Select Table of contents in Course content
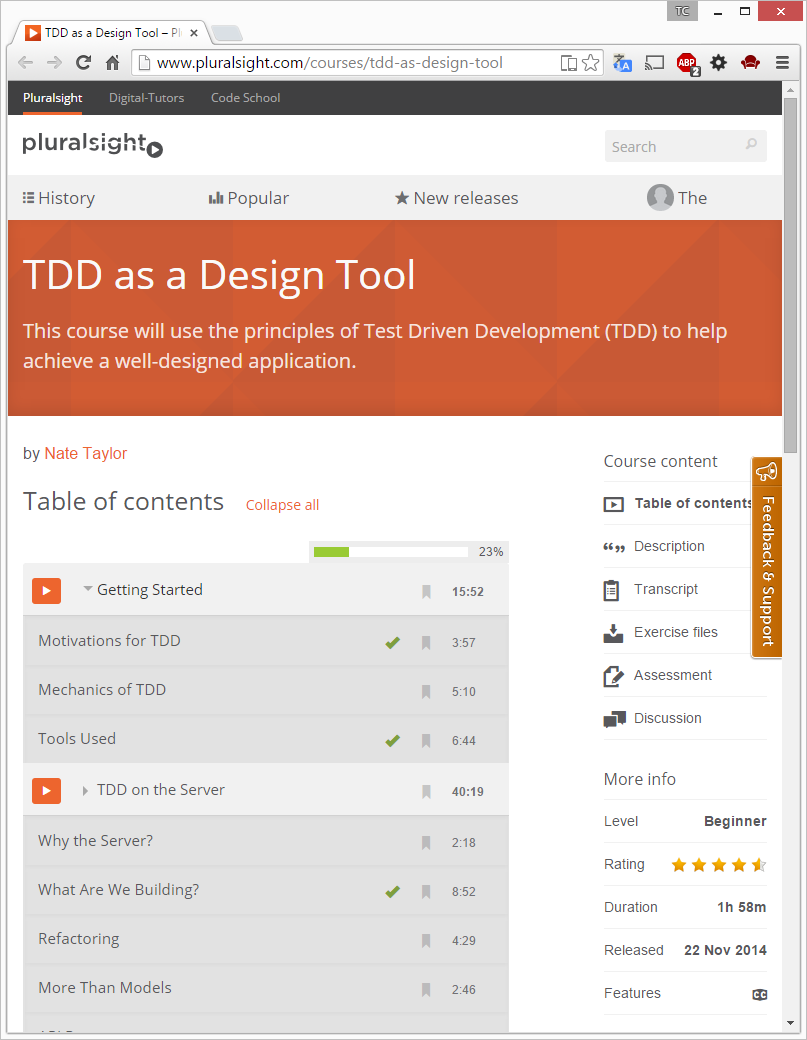 pos(694,503)
